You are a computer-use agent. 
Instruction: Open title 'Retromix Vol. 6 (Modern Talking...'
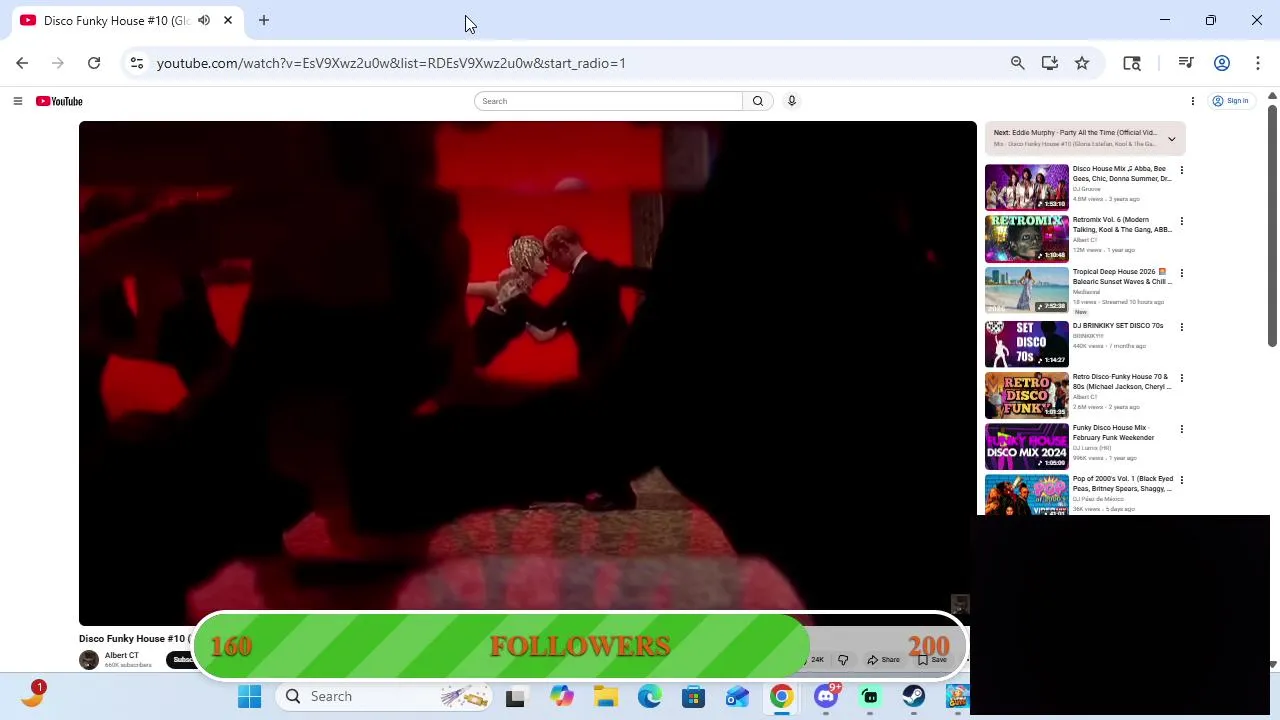[1122, 225]
